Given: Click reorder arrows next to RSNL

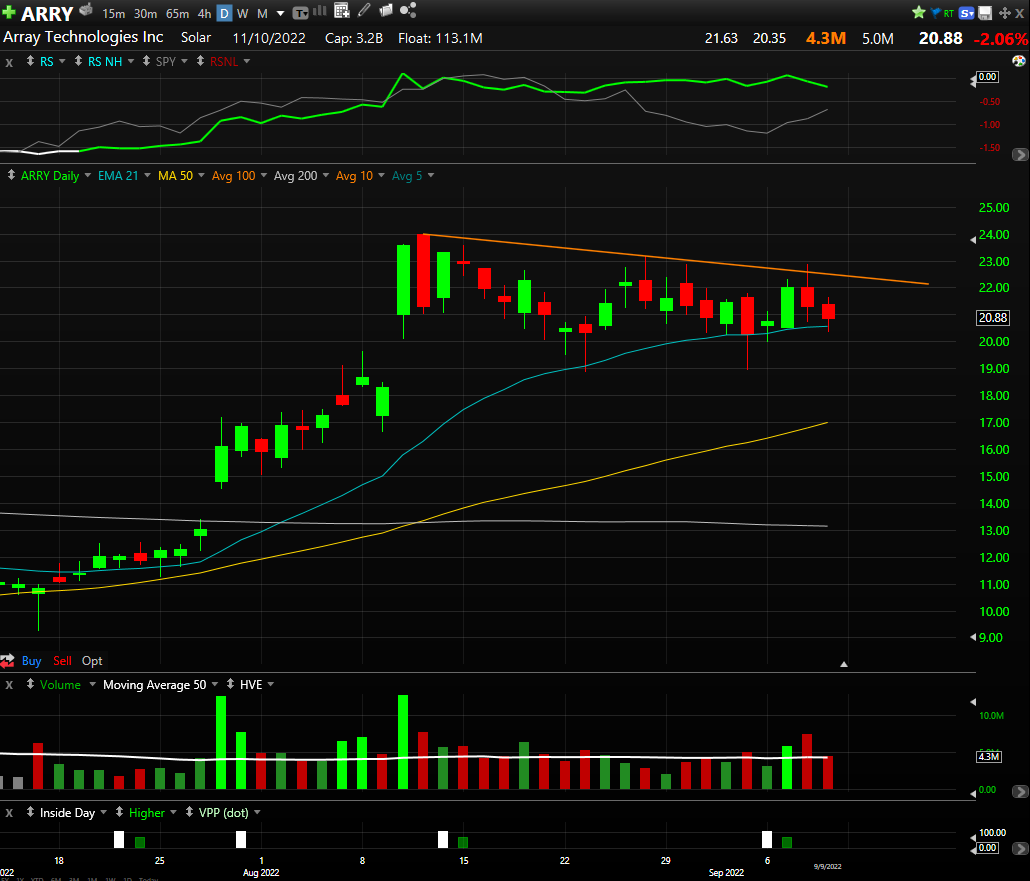Looking at the screenshot, I should coord(200,61).
